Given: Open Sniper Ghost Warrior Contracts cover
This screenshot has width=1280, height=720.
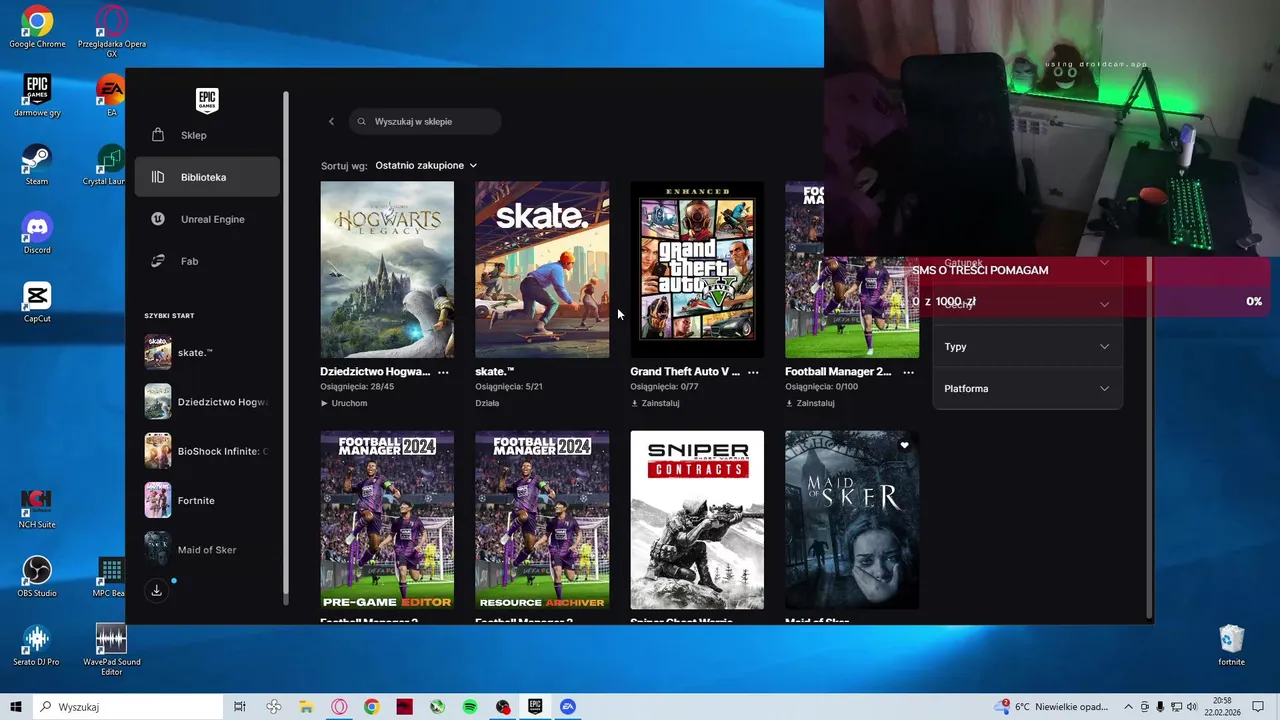Looking at the screenshot, I should point(697,520).
